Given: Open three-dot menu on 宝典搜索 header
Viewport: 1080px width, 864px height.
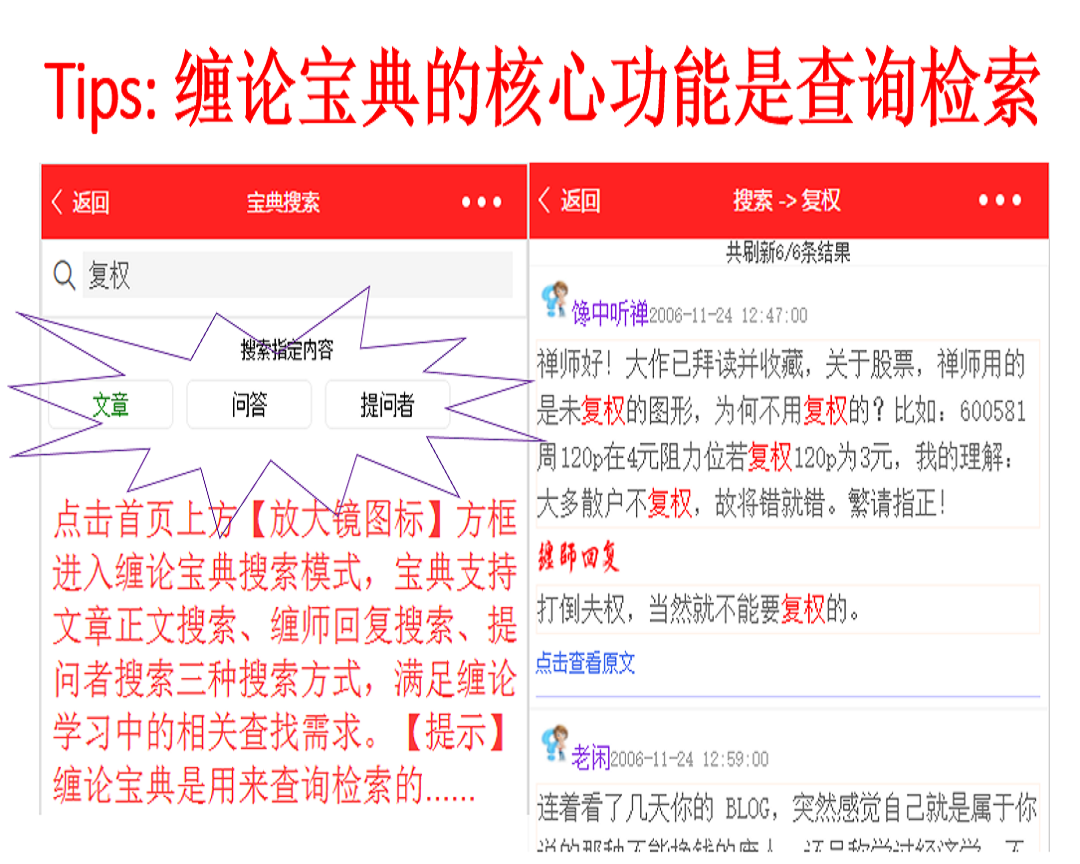Looking at the screenshot, I should pyautogui.click(x=482, y=202).
